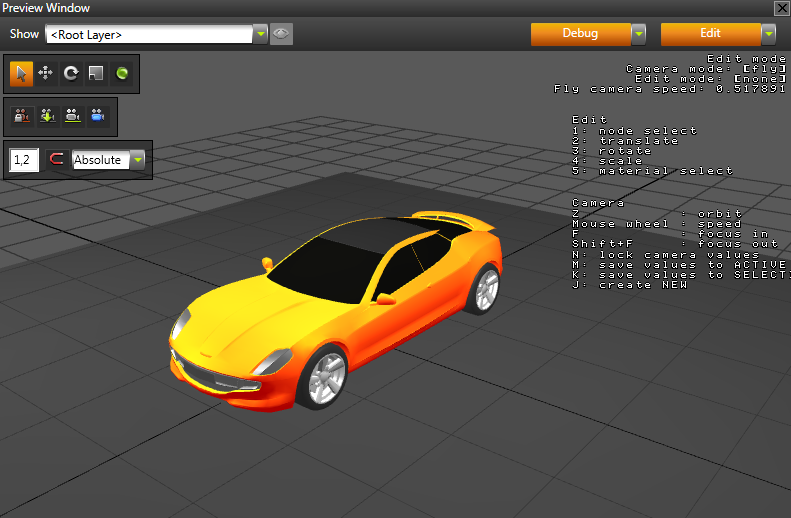Click the blue create new camera icon
Viewport: 791px width, 518px height.
(98, 116)
